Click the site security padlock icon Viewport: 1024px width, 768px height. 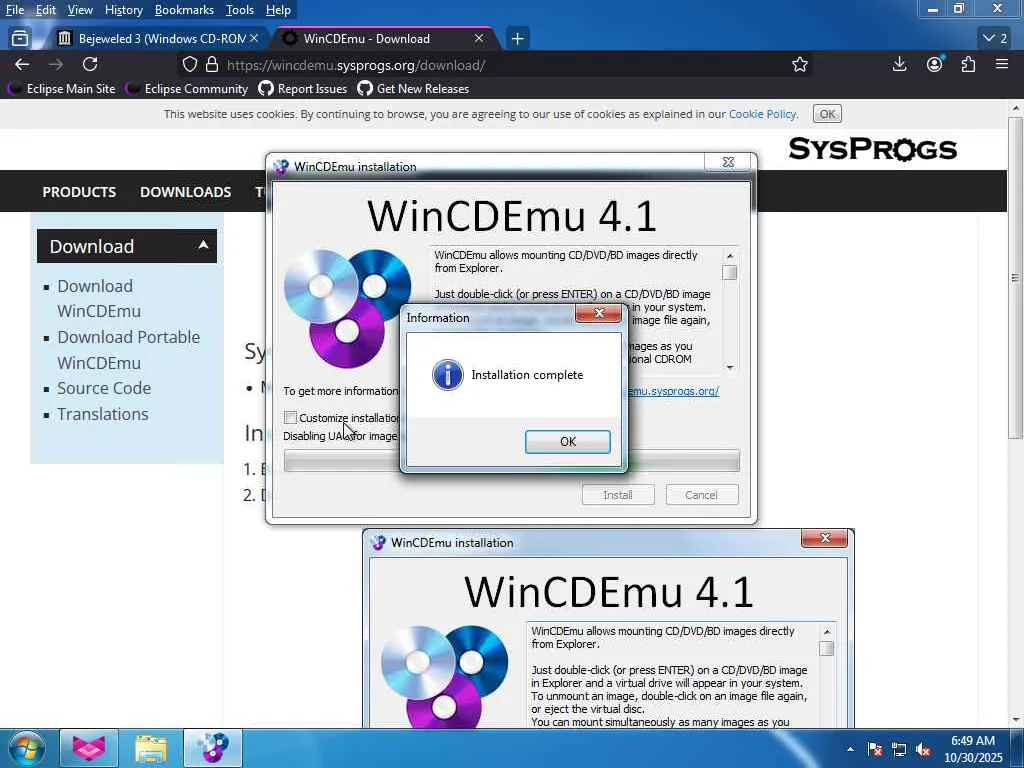pos(212,65)
